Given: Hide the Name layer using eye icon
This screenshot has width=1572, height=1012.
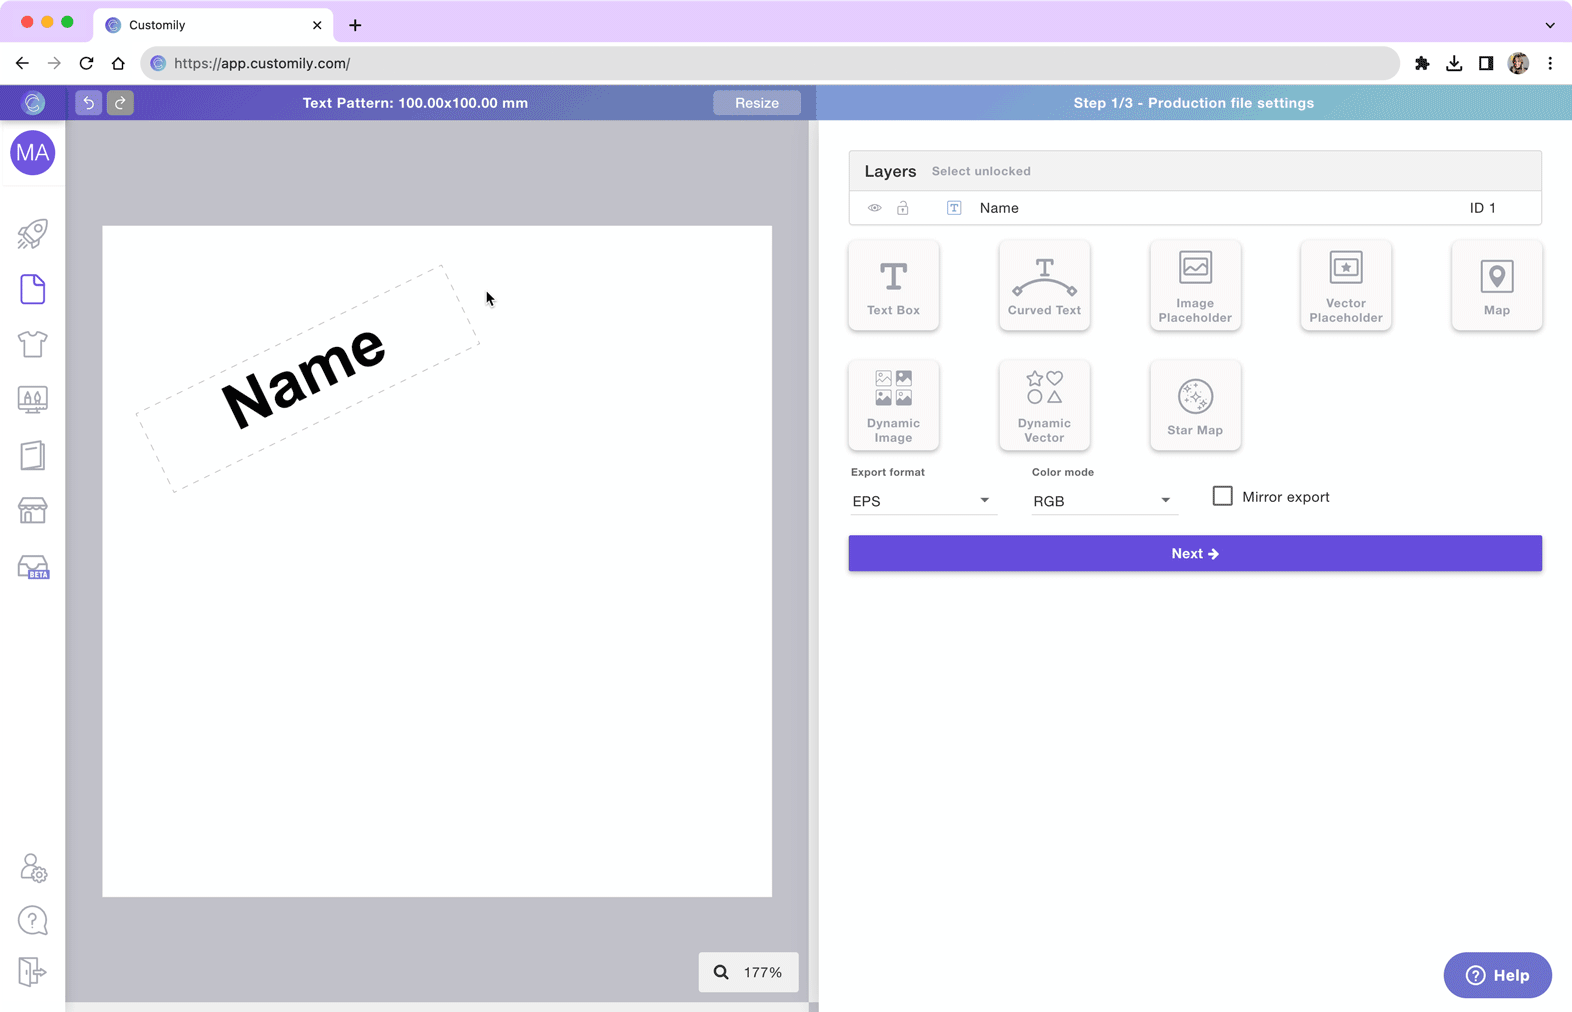Looking at the screenshot, I should (874, 208).
